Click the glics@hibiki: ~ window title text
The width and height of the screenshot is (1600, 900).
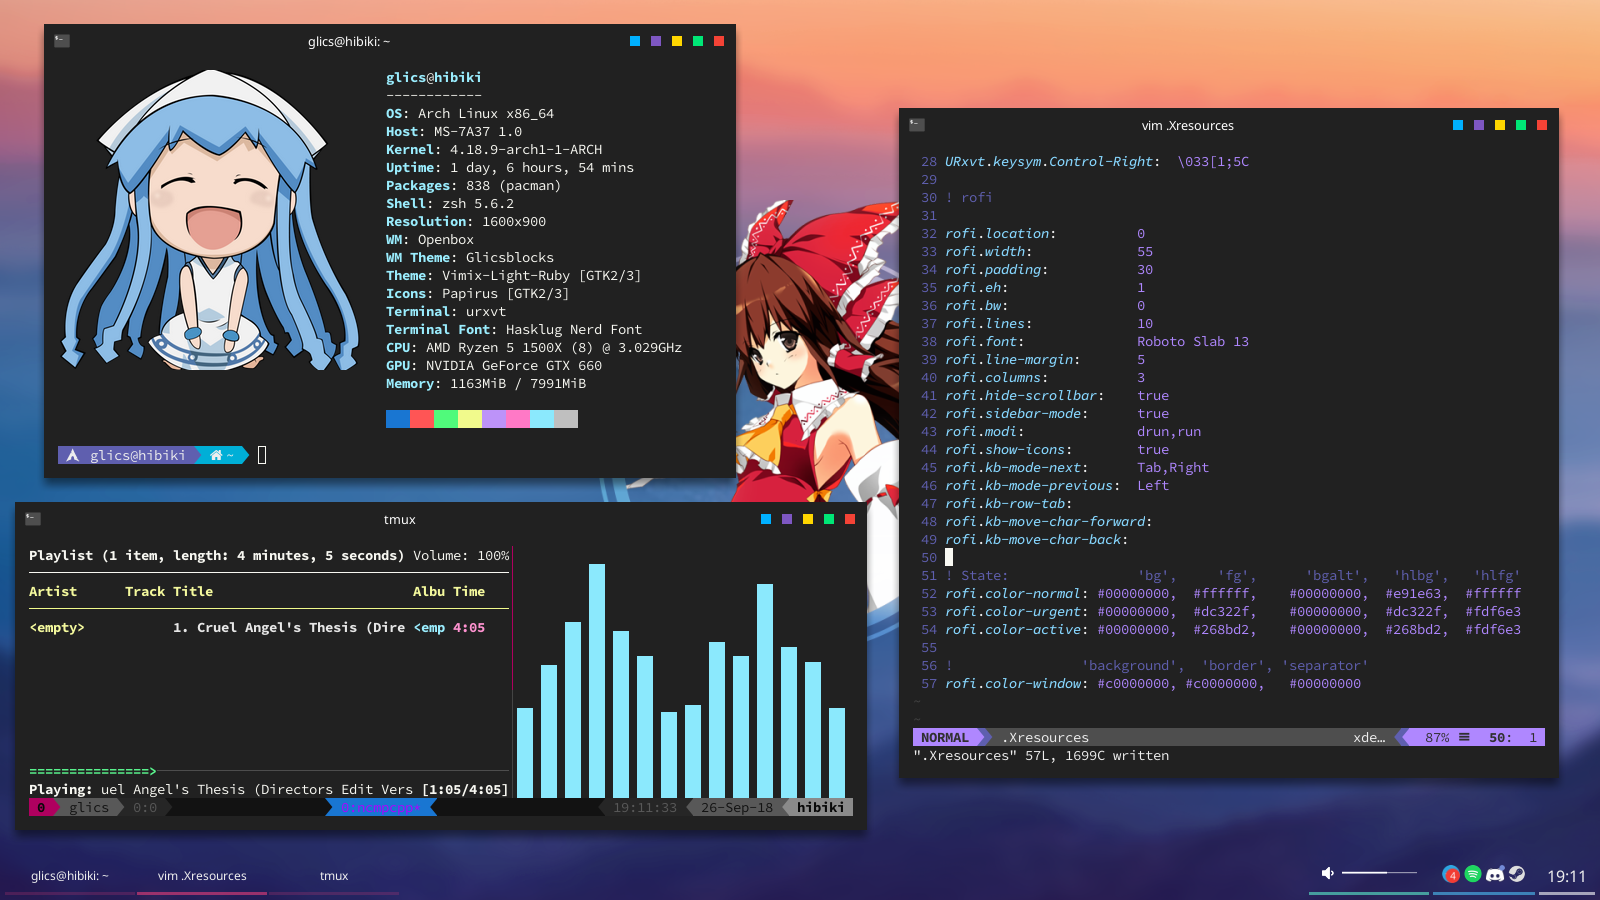point(349,41)
